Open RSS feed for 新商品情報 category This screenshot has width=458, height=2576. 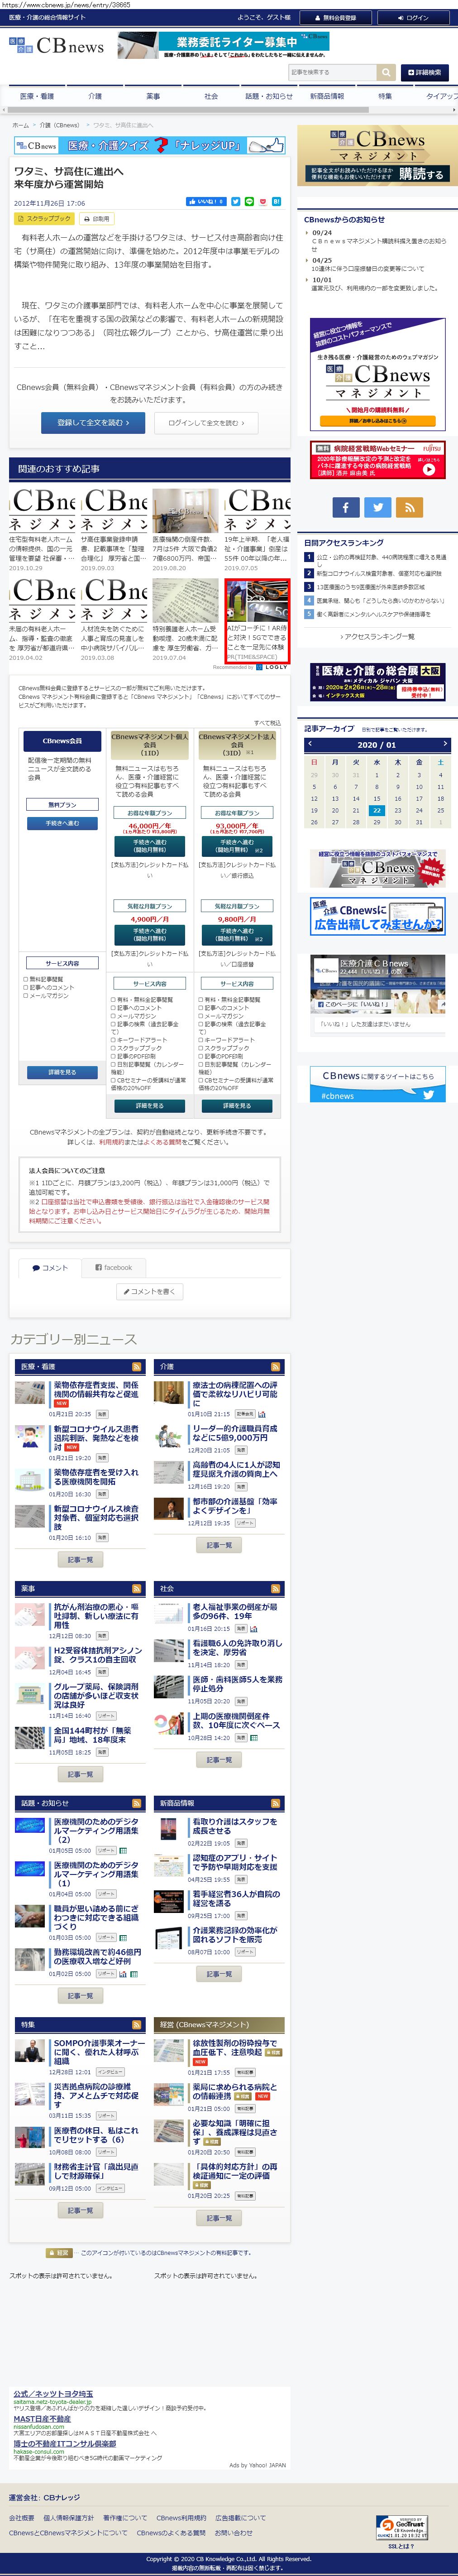coord(276,1803)
